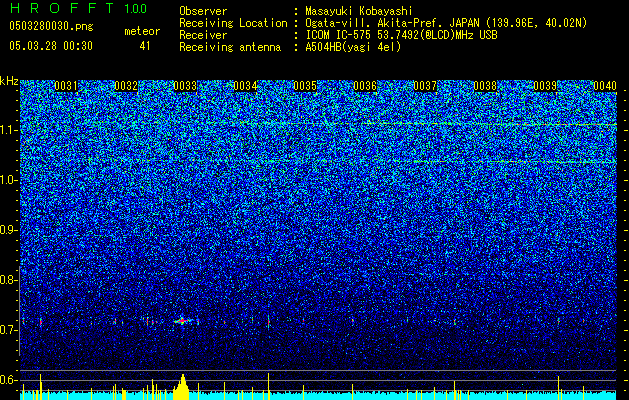Click the 0.6 kHz axis label
The height and width of the screenshot is (400, 629).
[8, 380]
